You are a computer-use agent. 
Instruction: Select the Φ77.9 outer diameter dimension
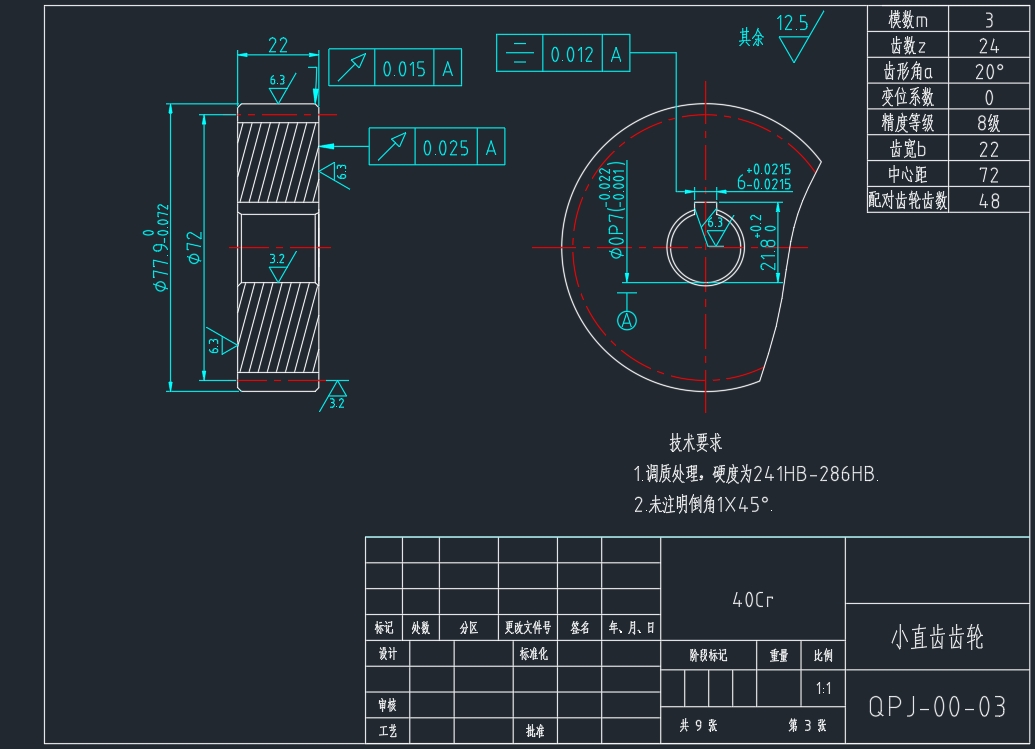click(158, 247)
